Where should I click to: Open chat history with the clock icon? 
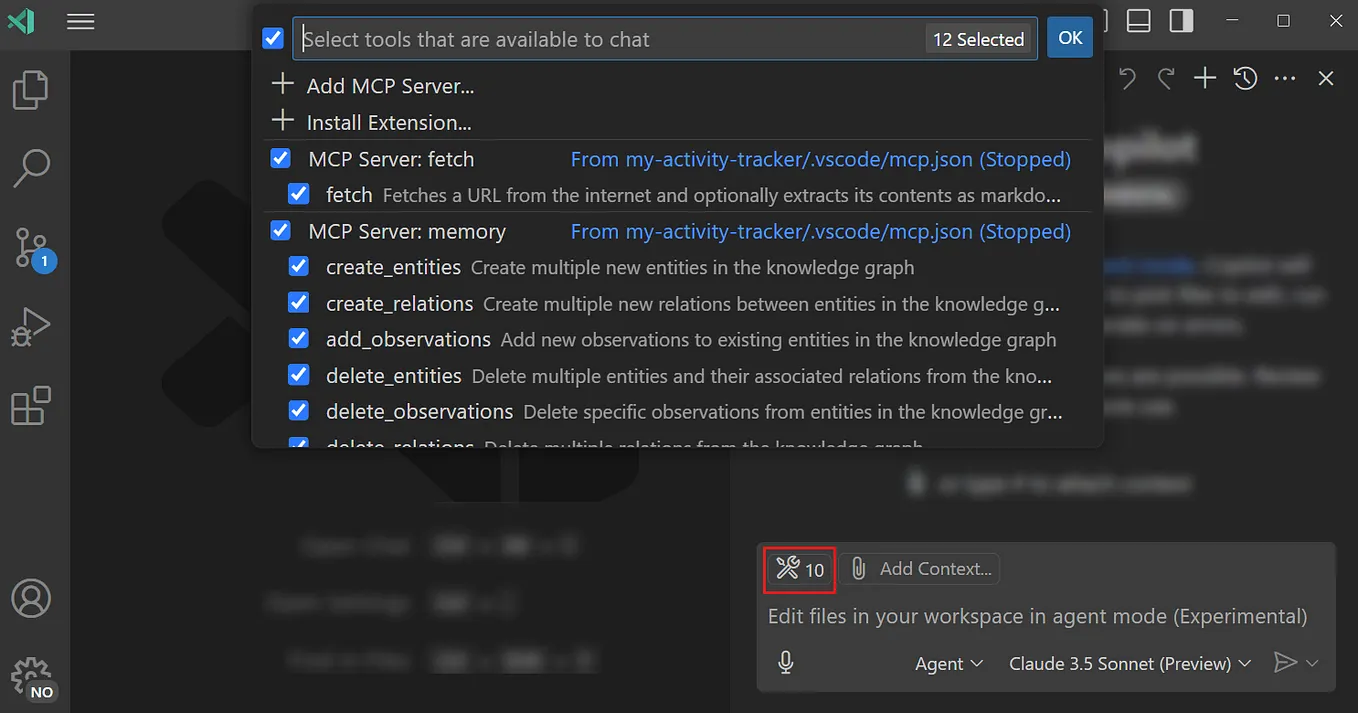[1244, 77]
